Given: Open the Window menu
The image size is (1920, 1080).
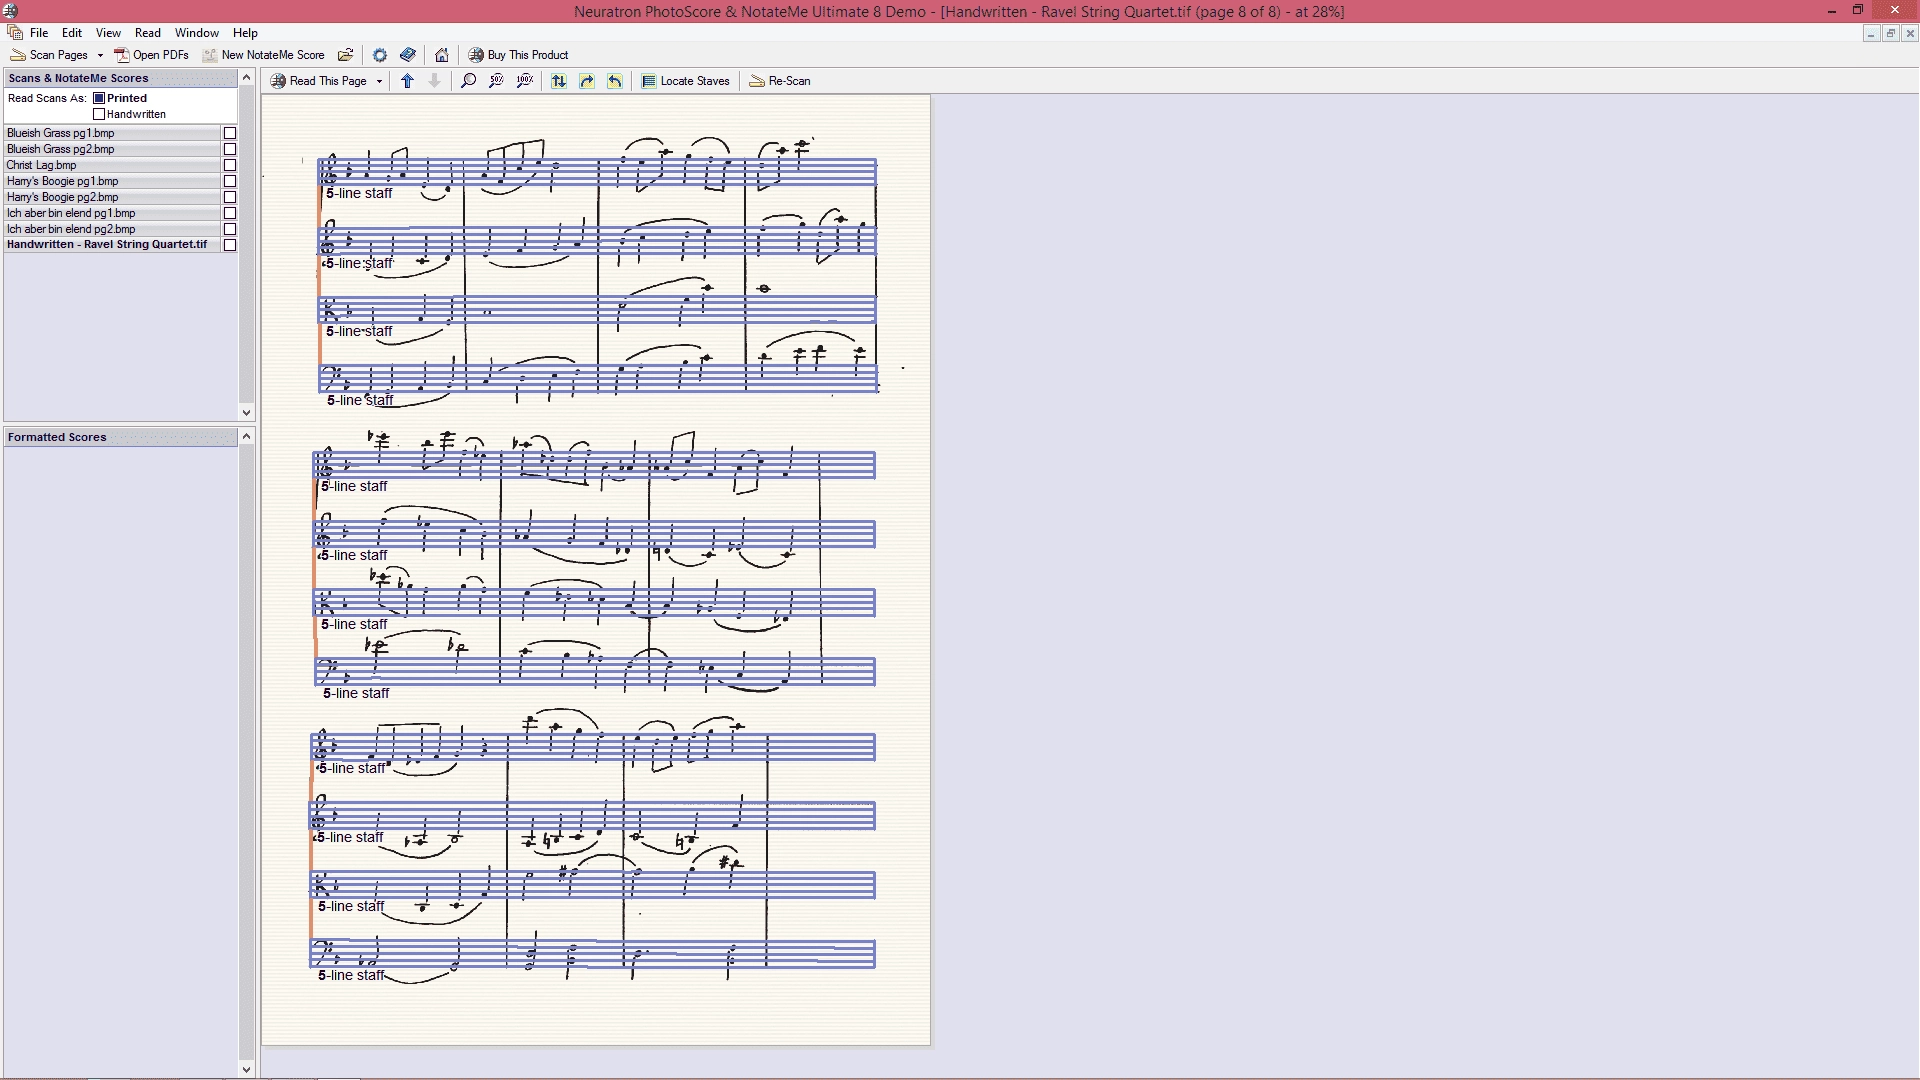Looking at the screenshot, I should tap(197, 33).
